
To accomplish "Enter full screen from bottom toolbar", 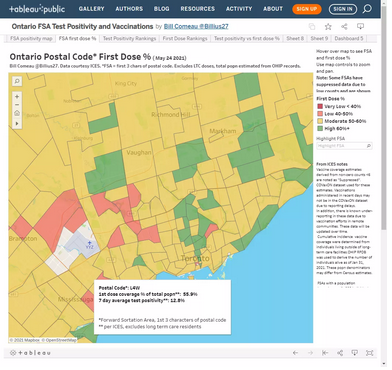I will click(x=369, y=353).
